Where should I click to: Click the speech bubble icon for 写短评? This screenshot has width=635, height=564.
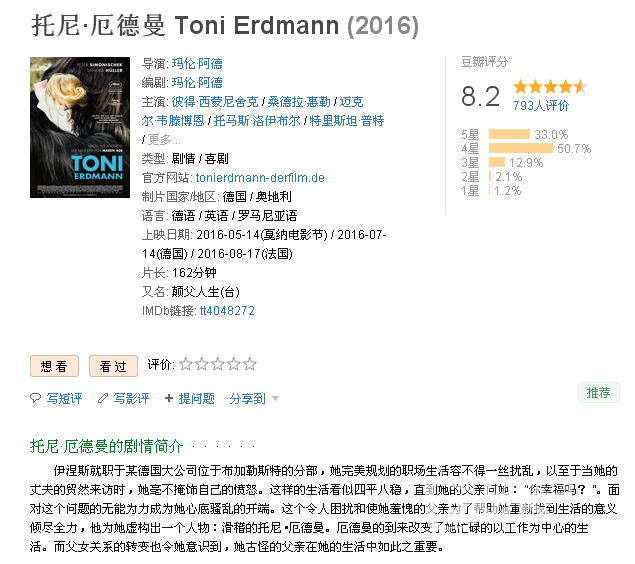point(36,398)
